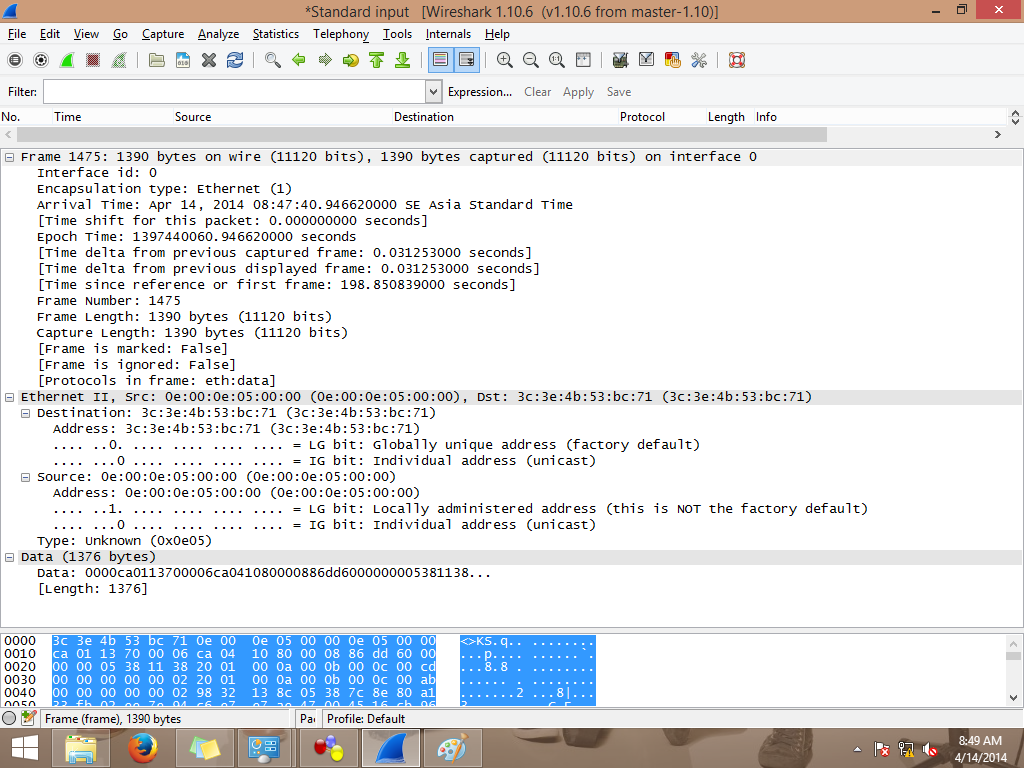Open capture interfaces list icon
The height and width of the screenshot is (768, 1024).
click(x=14, y=60)
